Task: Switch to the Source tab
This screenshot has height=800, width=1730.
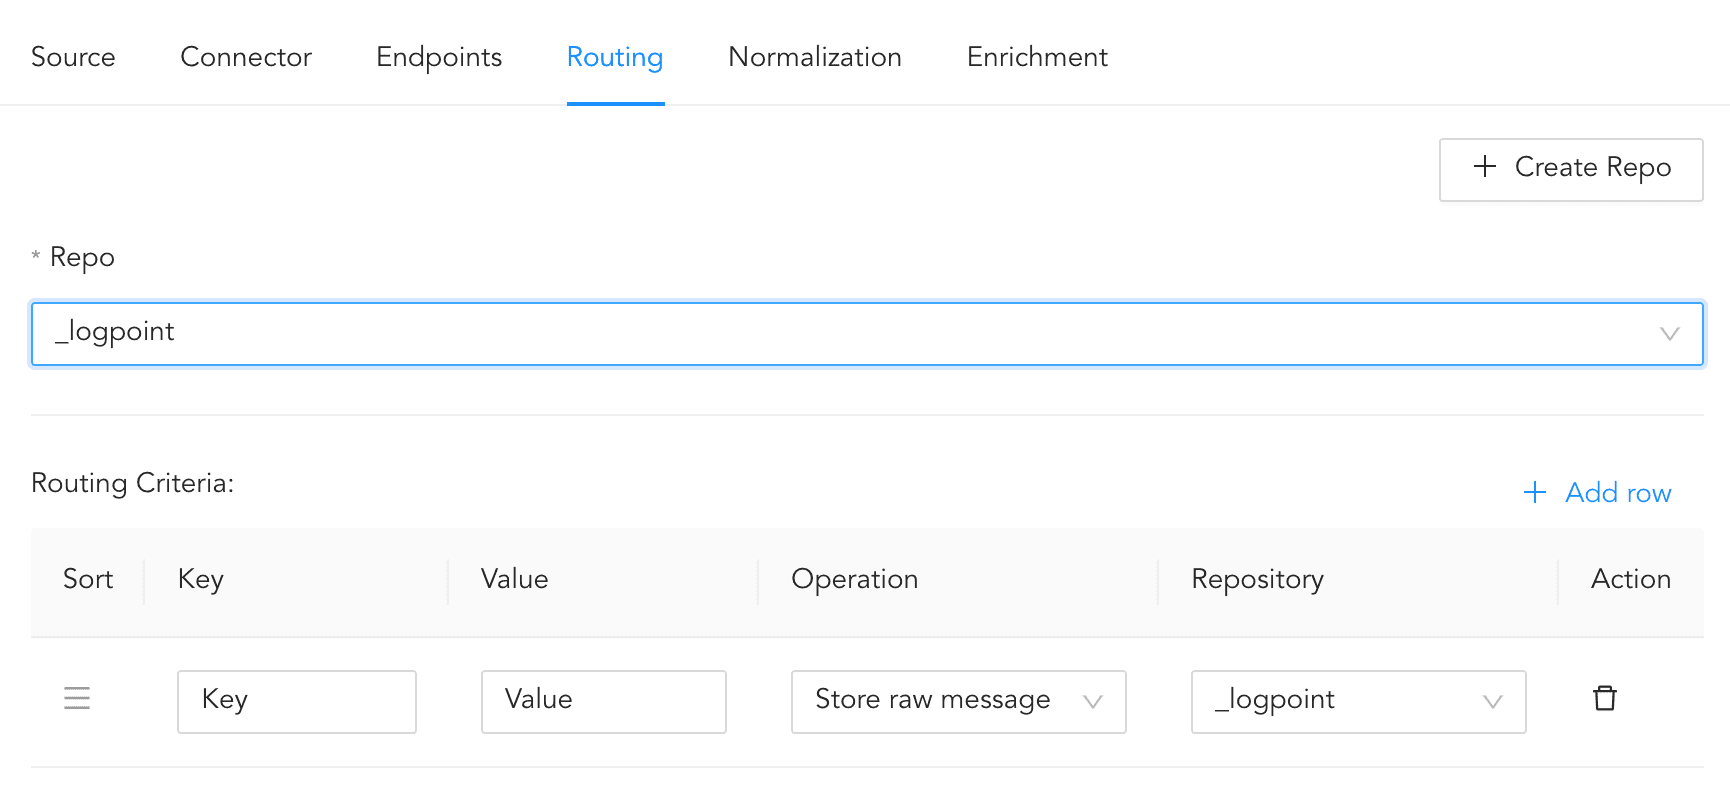Action: pyautogui.click(x=73, y=57)
